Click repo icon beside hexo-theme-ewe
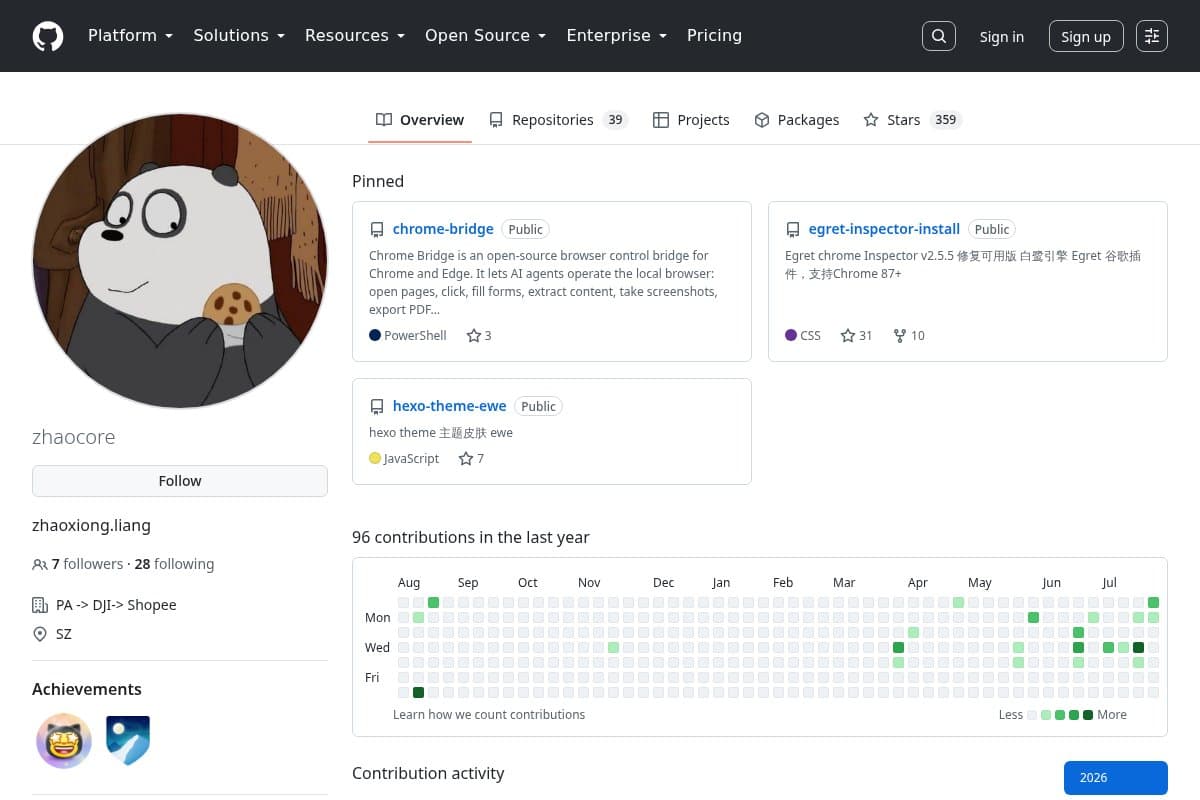Viewport: 1200px width, 800px height. click(x=377, y=407)
